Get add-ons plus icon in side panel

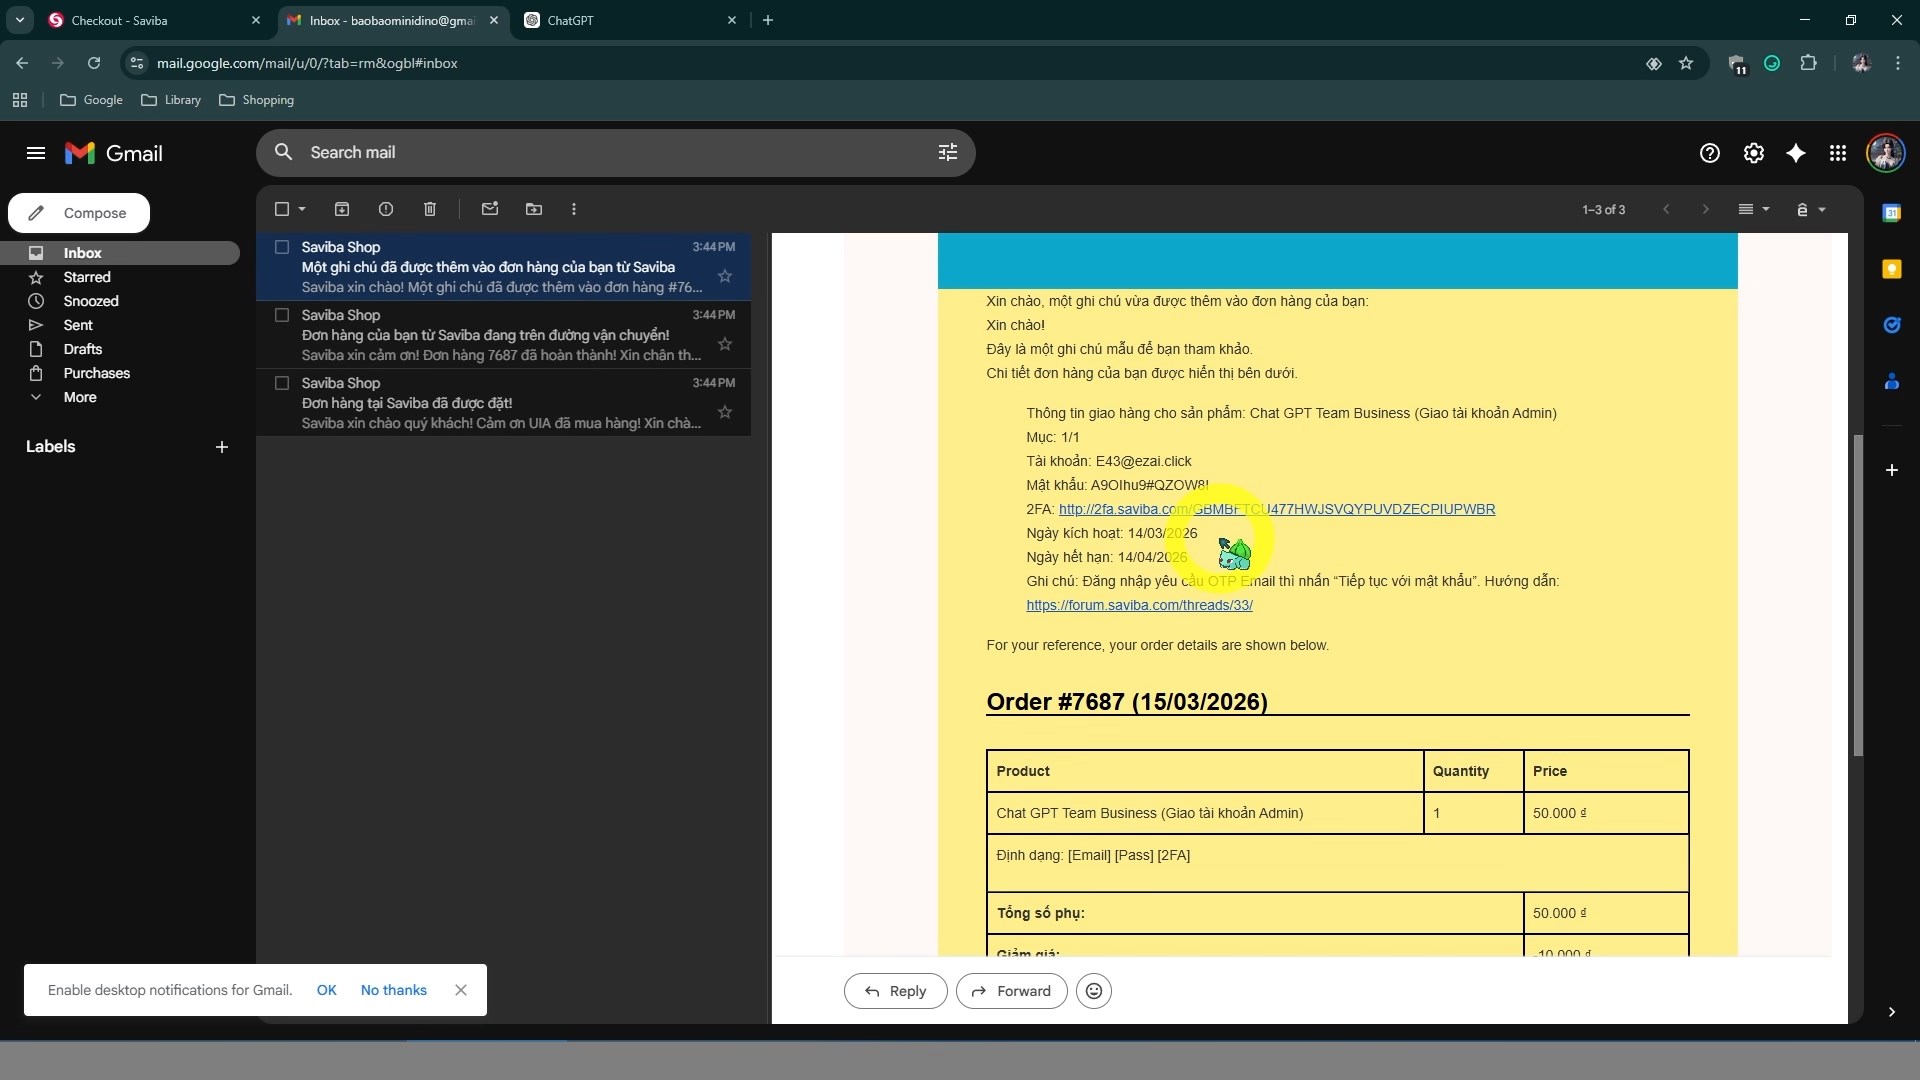[1891, 470]
